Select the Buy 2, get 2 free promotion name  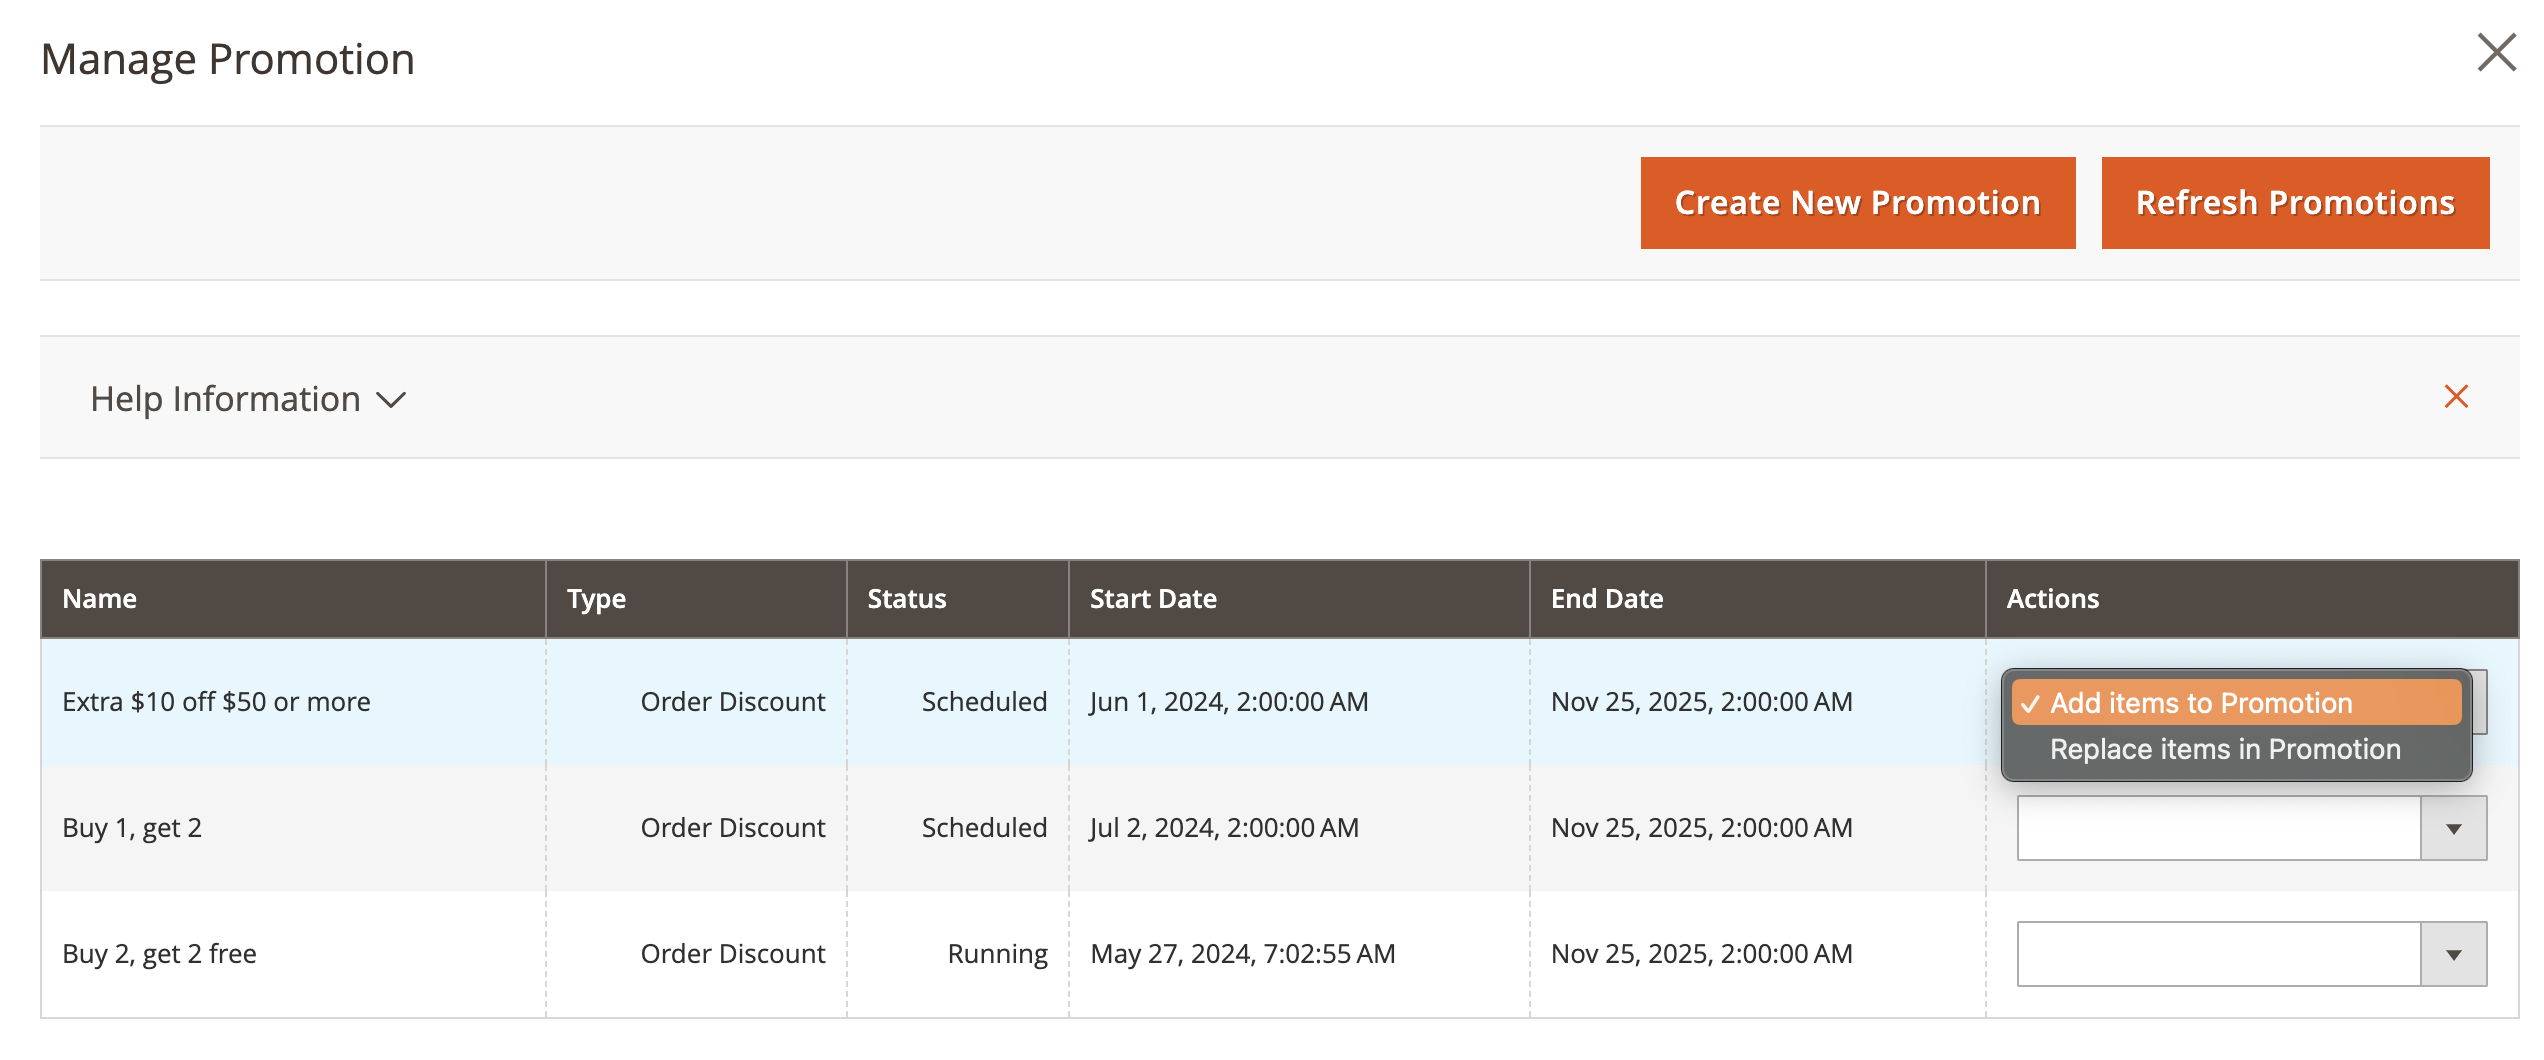[159, 954]
